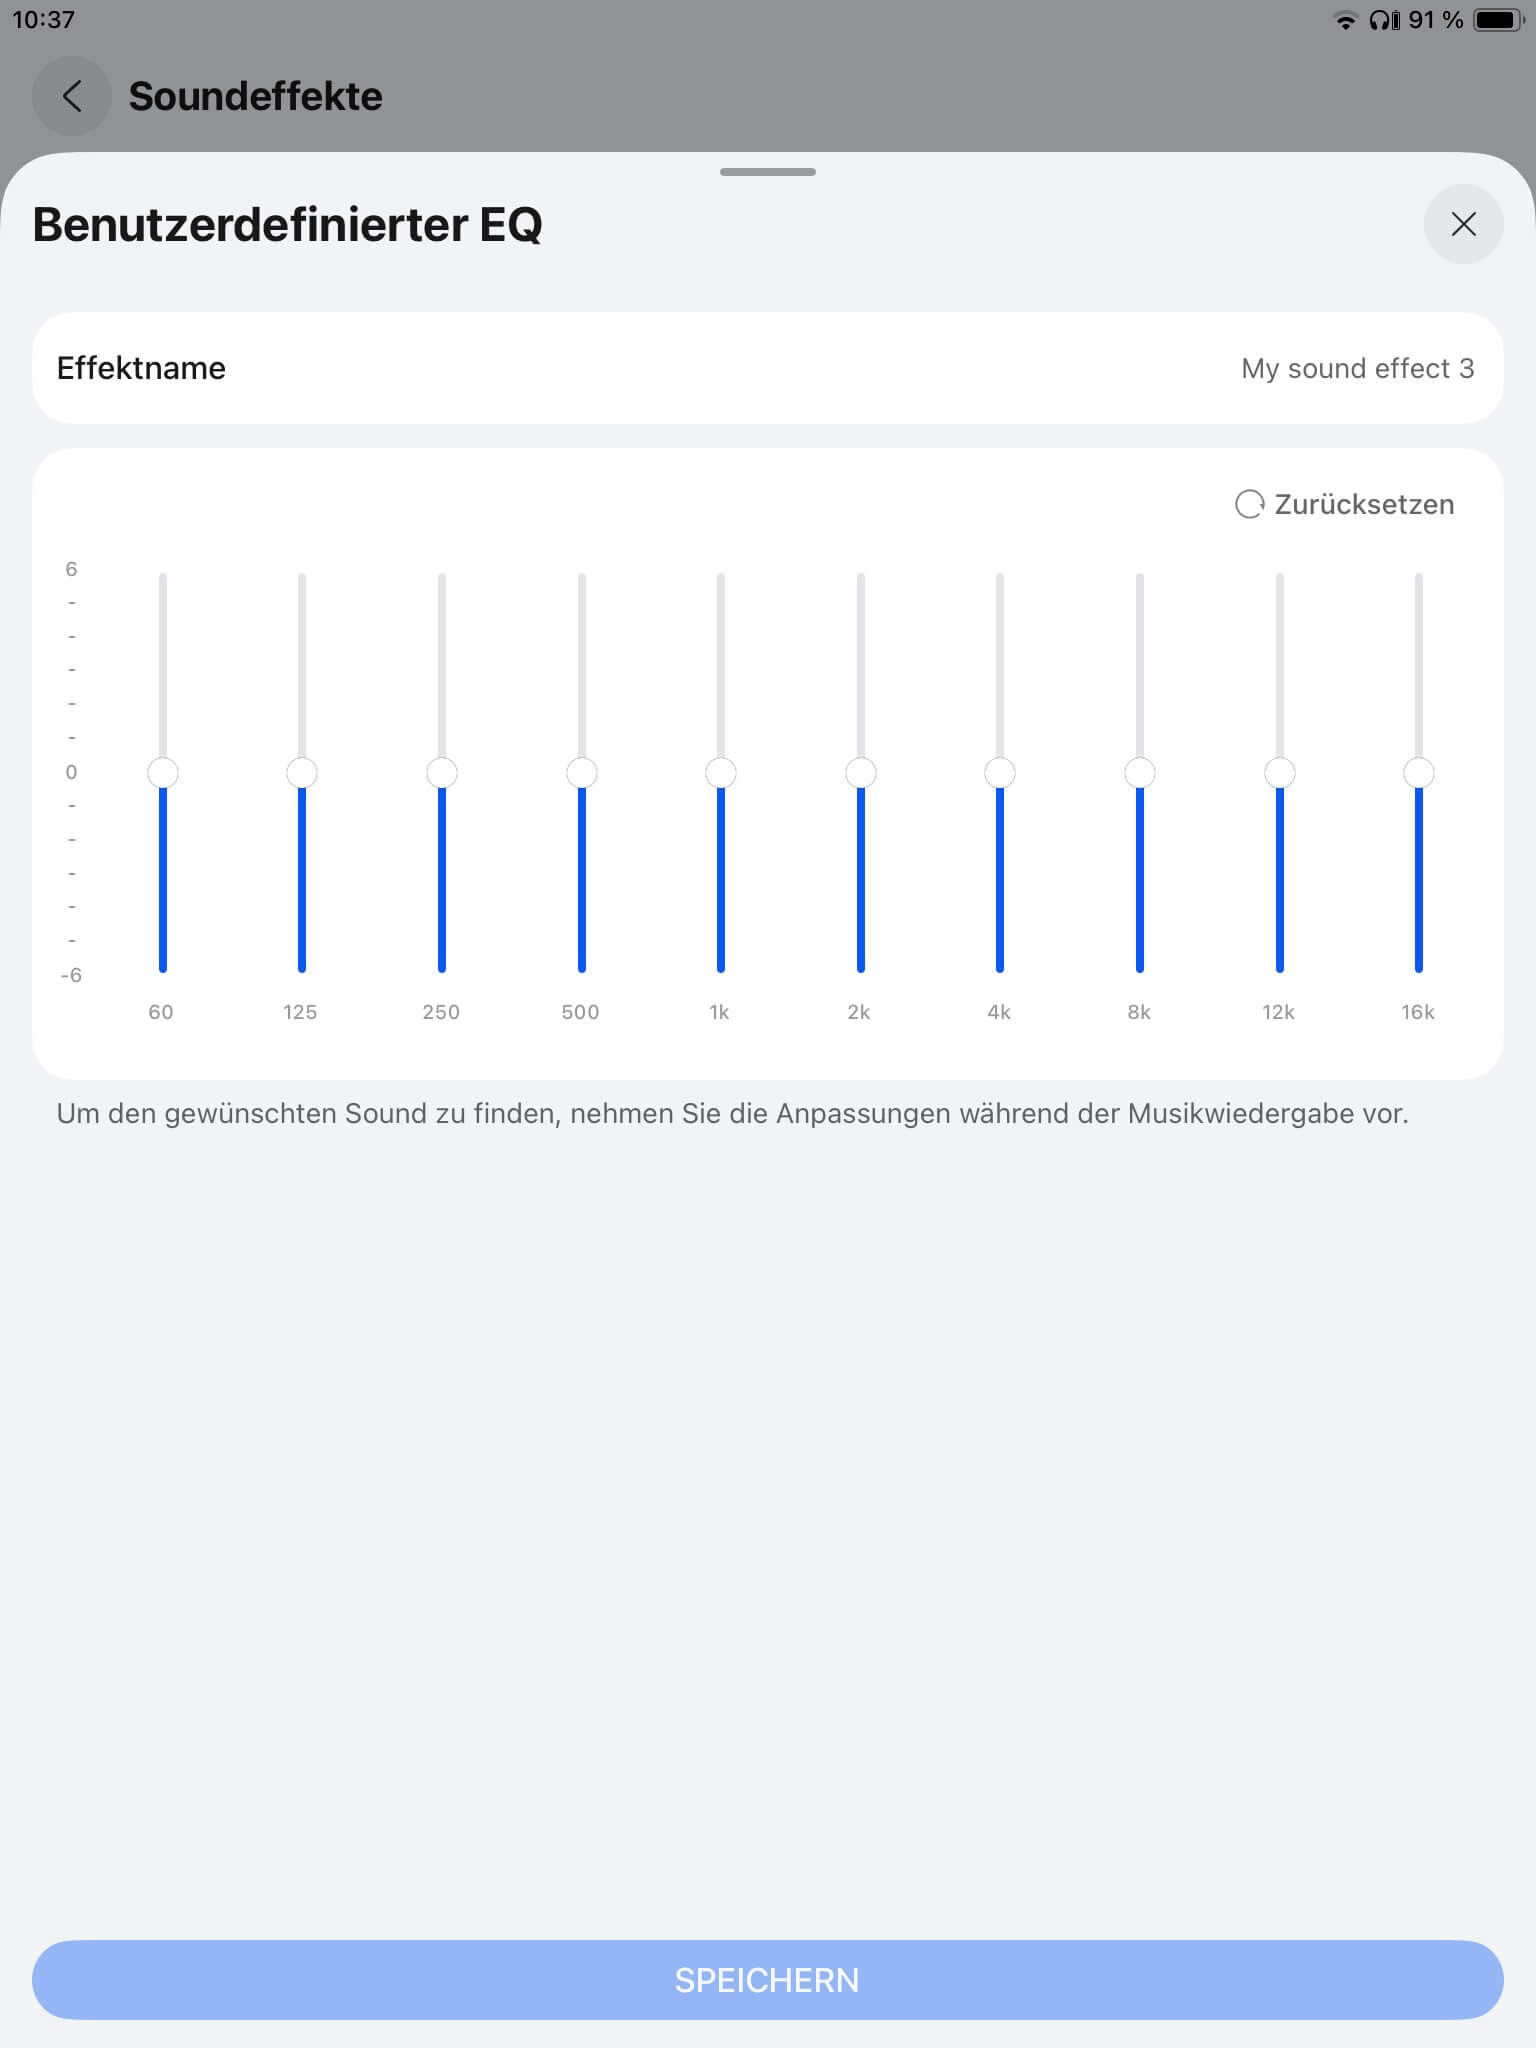Click the 500 Hz slider handle
Screen dimensions: 1536x2048
pyautogui.click(x=581, y=773)
